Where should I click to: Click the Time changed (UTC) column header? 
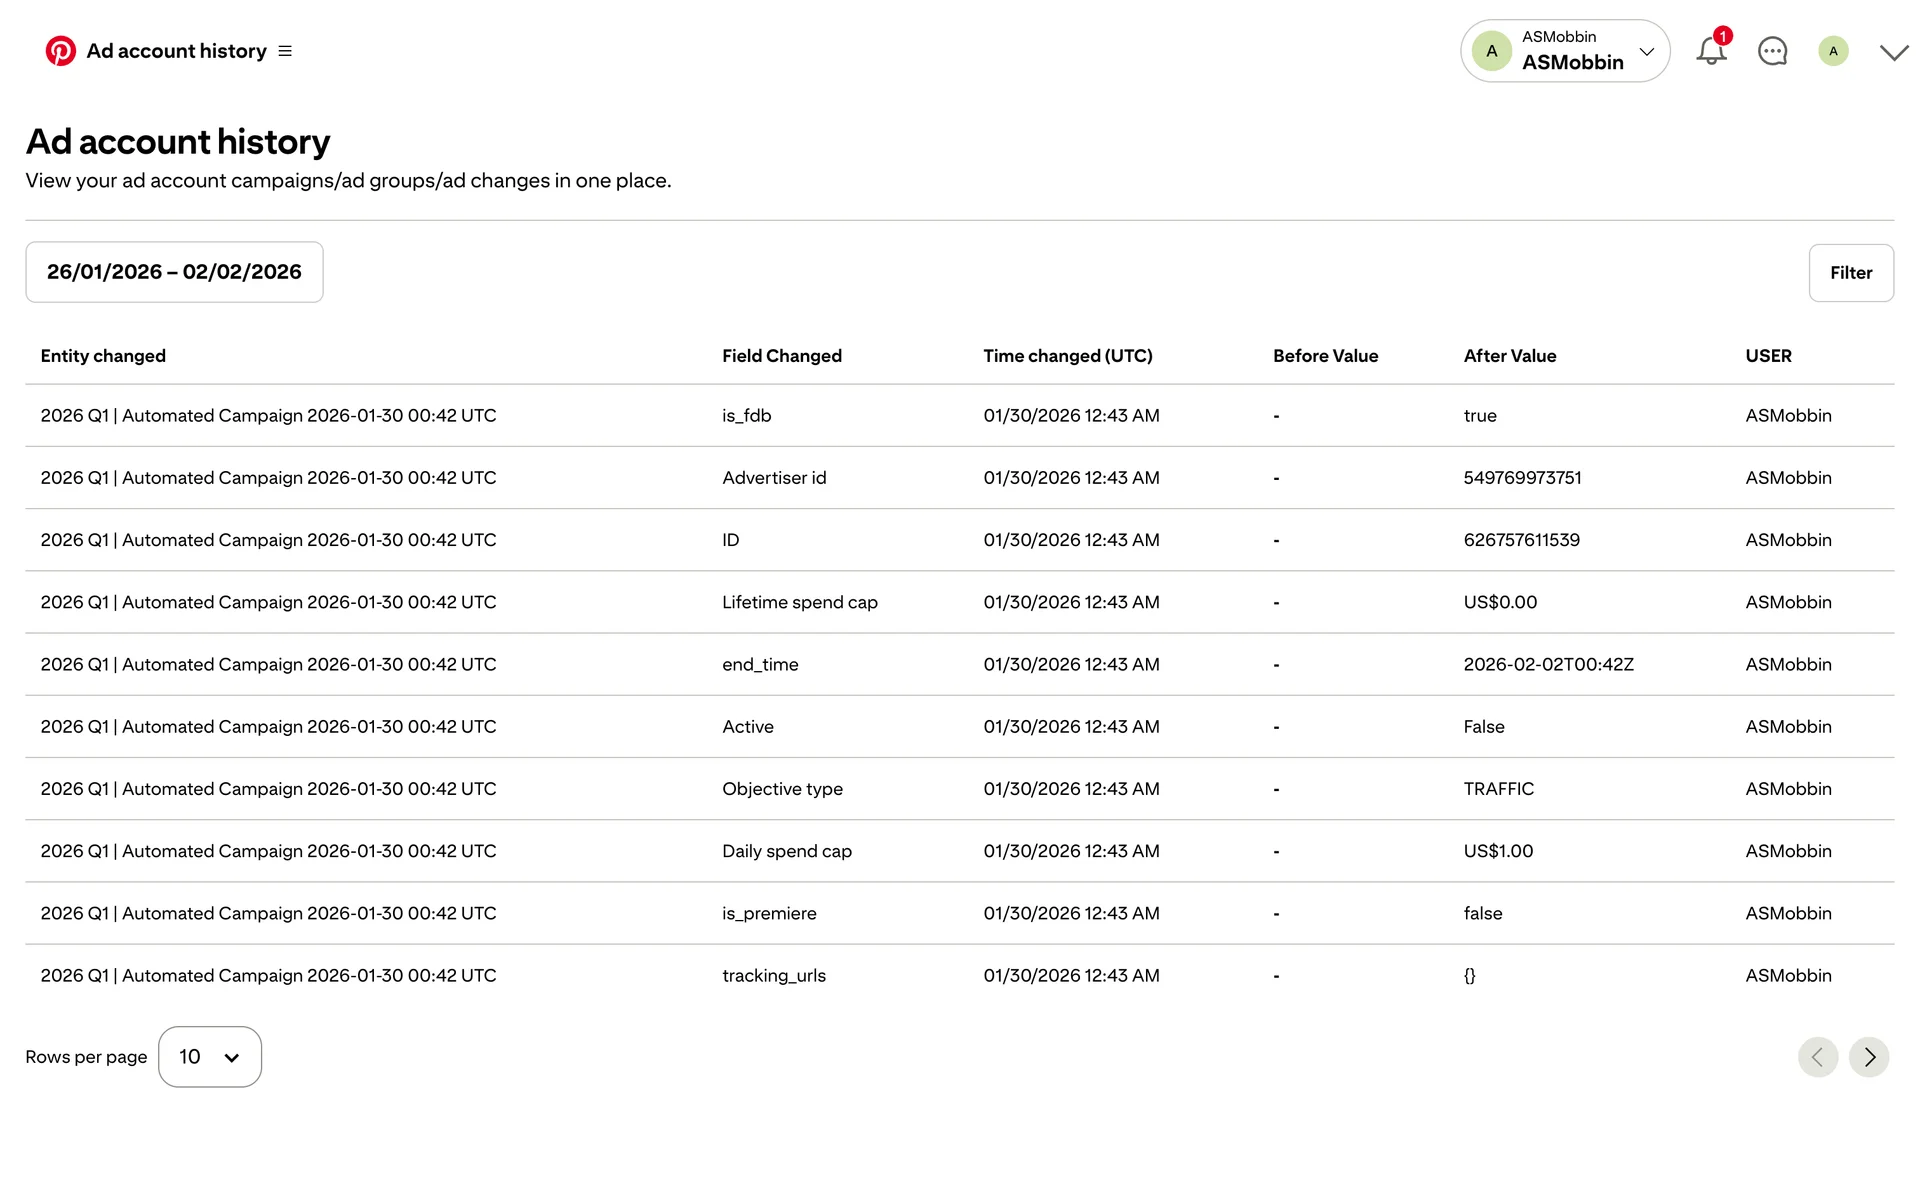[1067, 356]
